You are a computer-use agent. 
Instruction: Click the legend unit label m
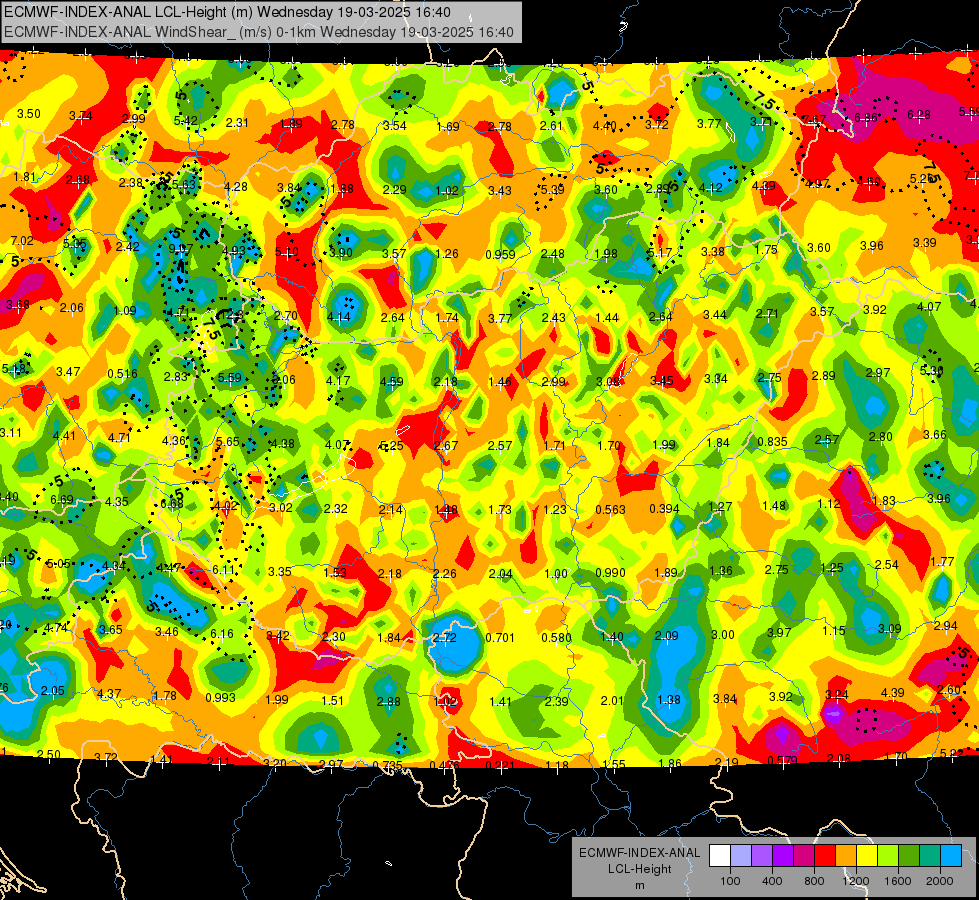point(639,886)
